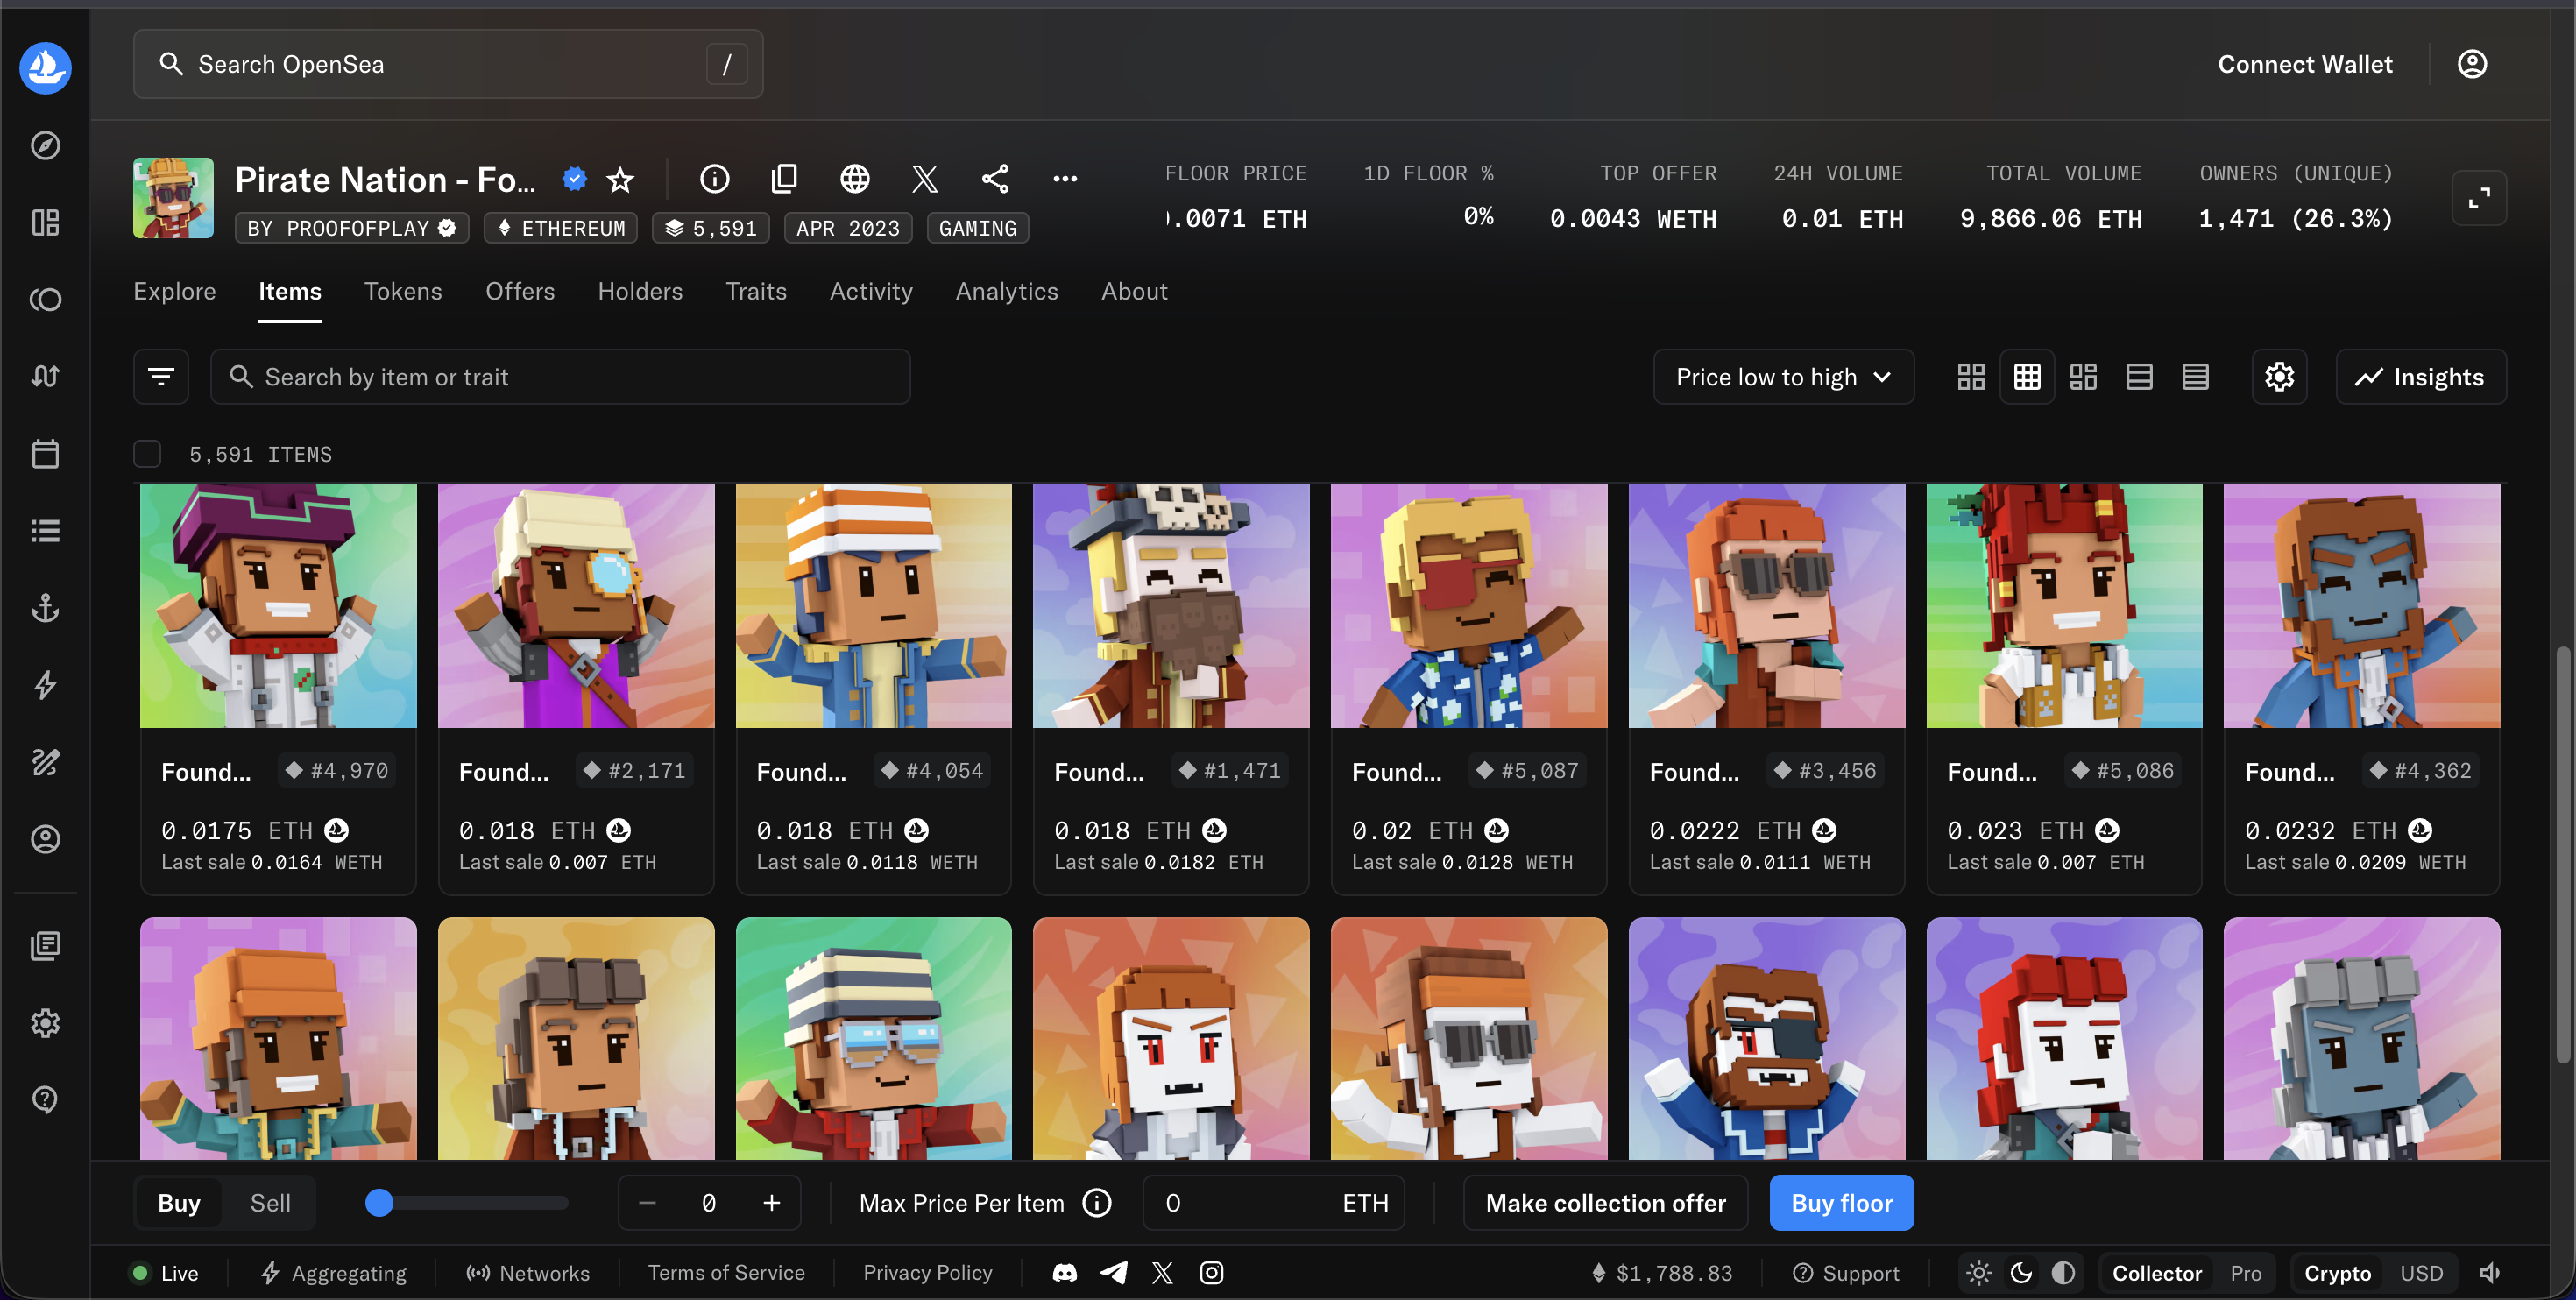
Task: Open the compass Discover icon in sidebar
Action: click(x=45, y=145)
